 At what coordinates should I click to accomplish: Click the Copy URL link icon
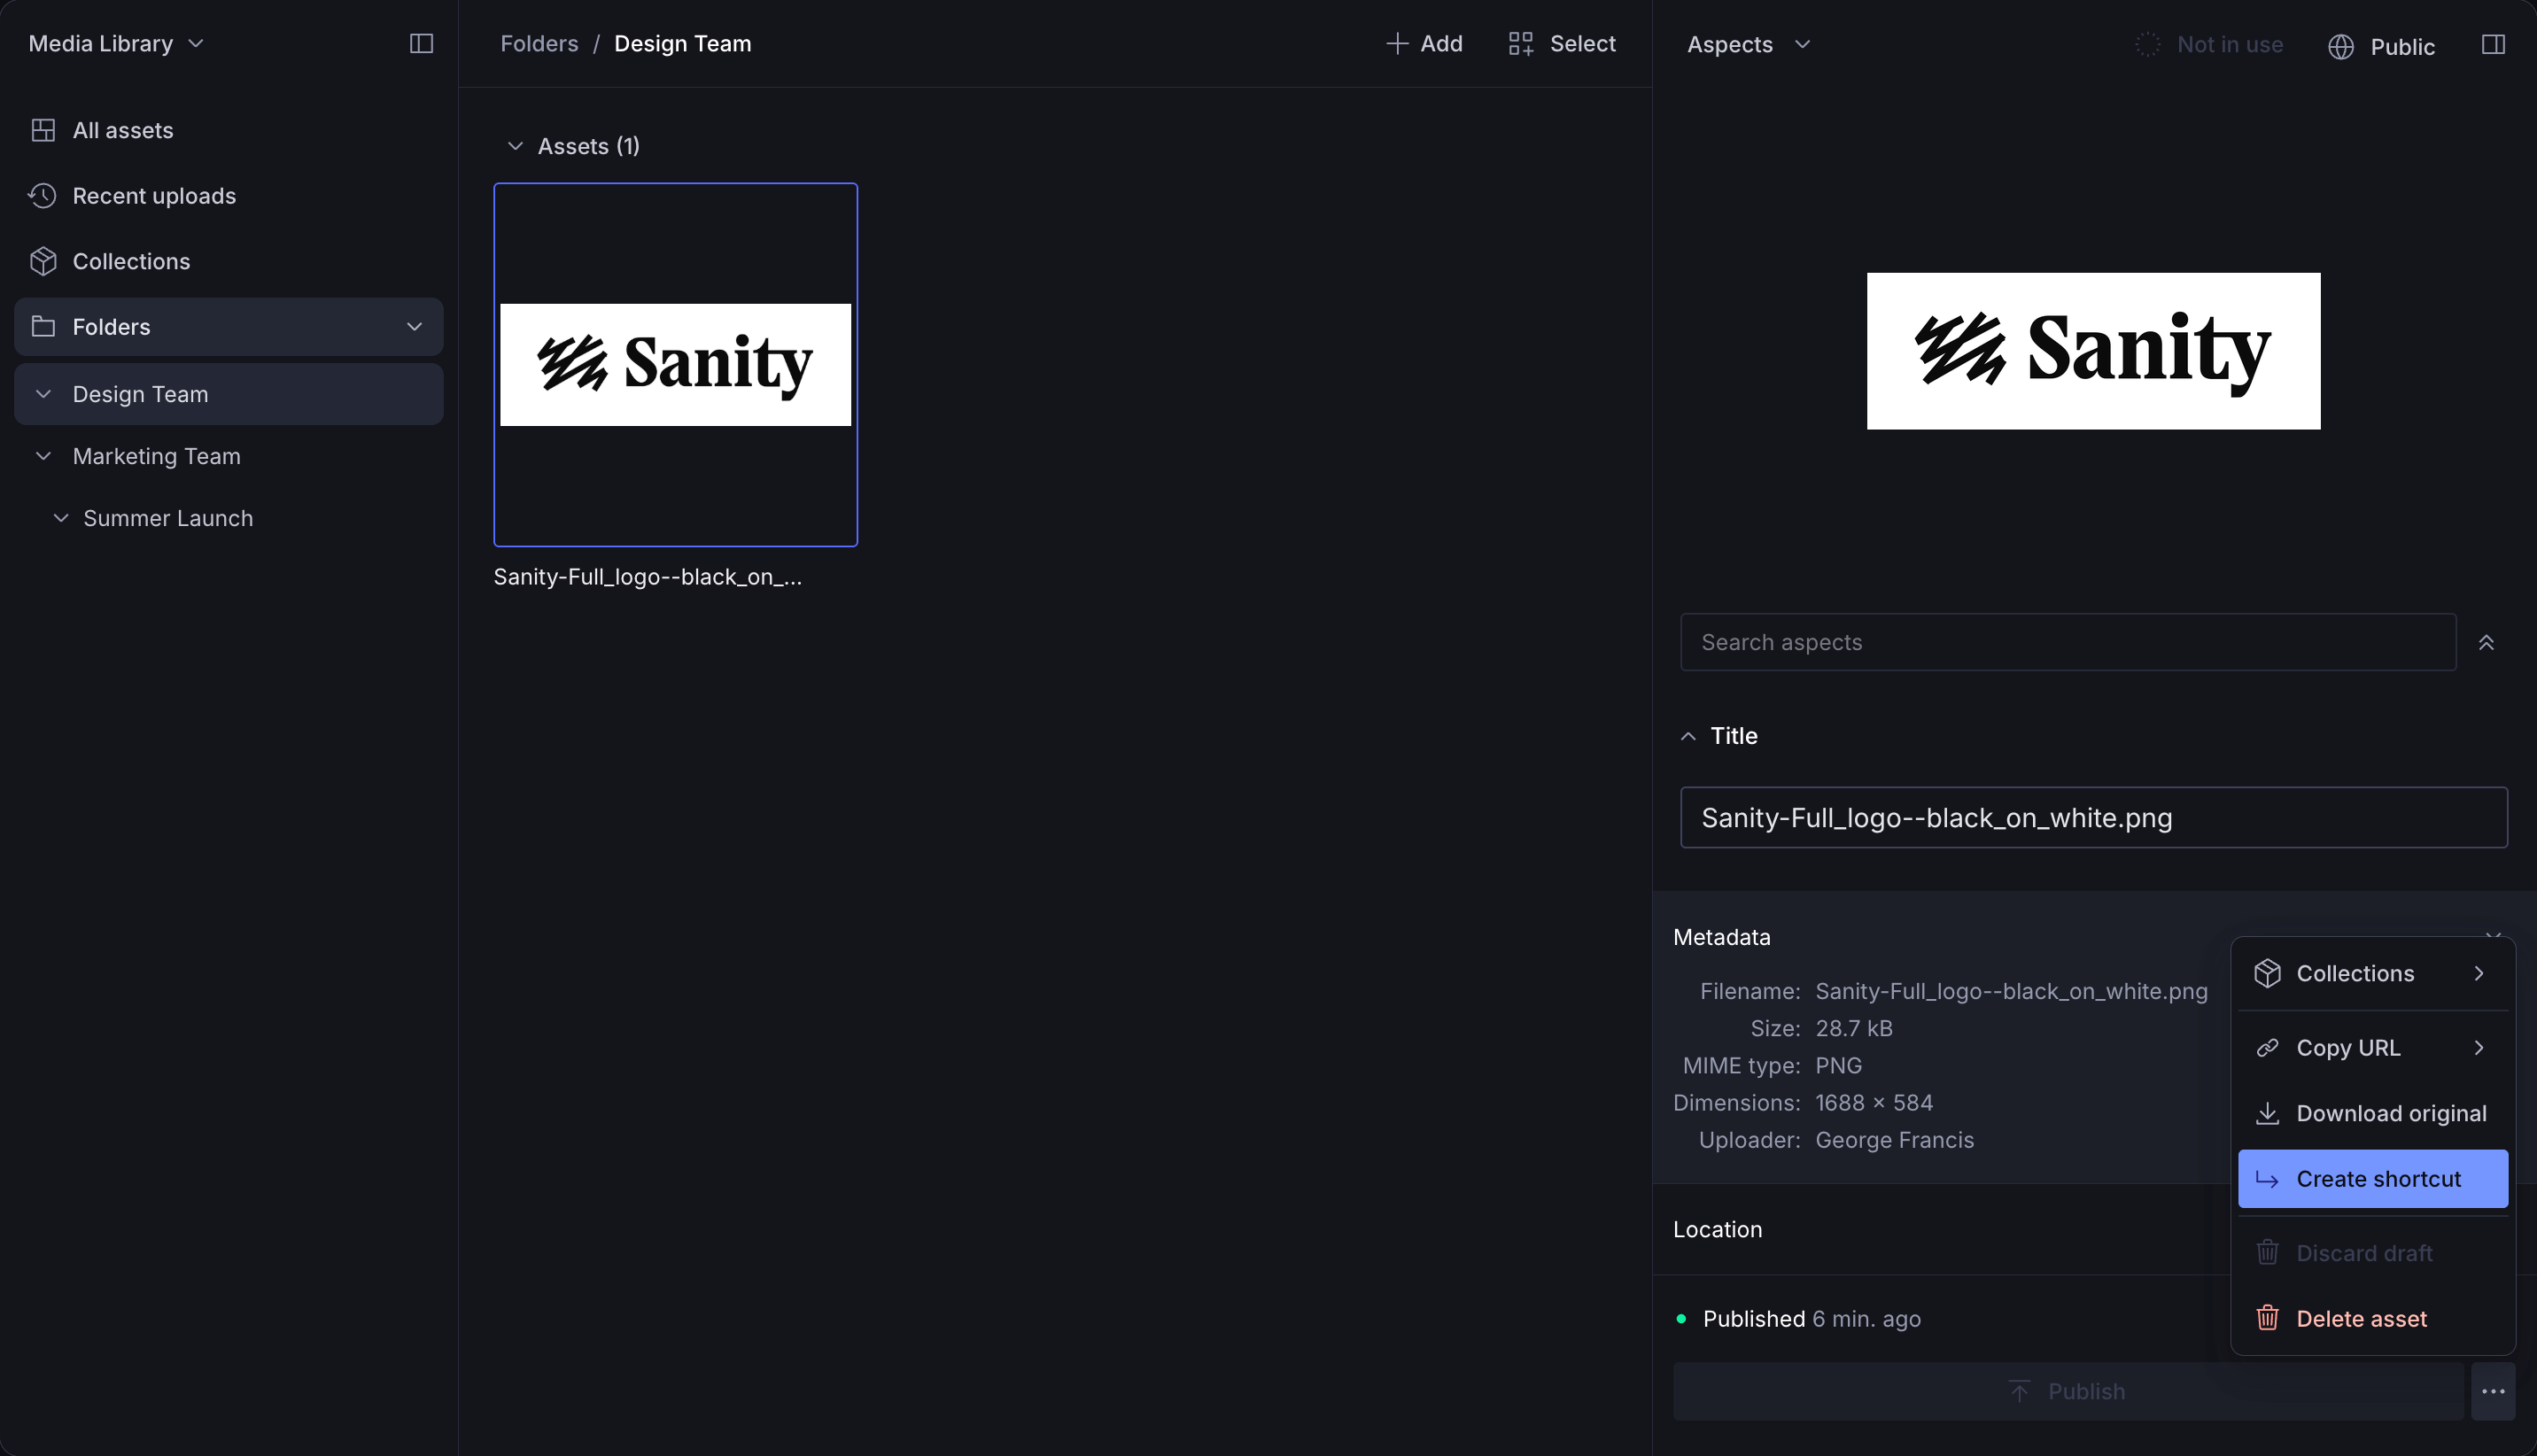(x=2267, y=1048)
